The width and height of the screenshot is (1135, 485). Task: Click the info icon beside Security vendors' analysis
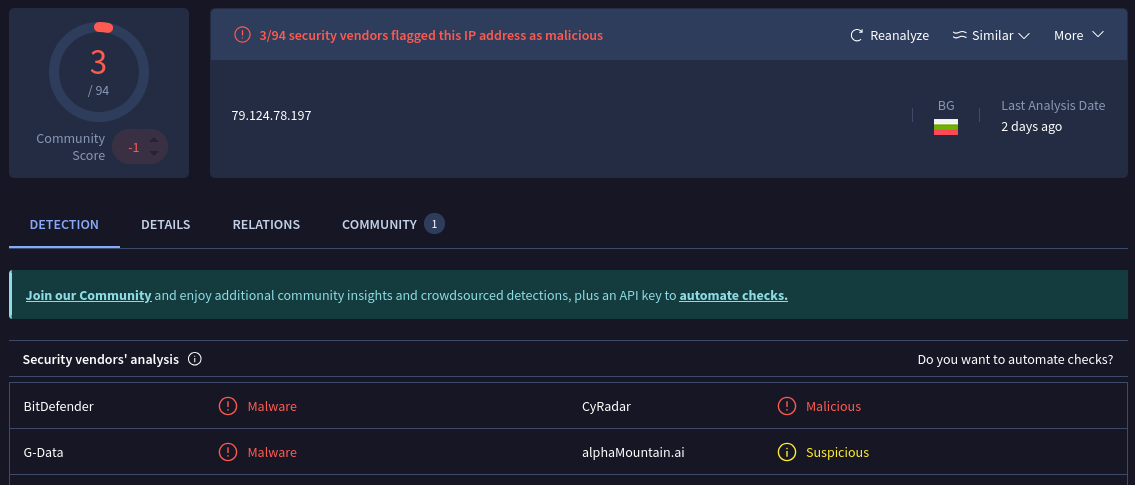[x=195, y=359]
